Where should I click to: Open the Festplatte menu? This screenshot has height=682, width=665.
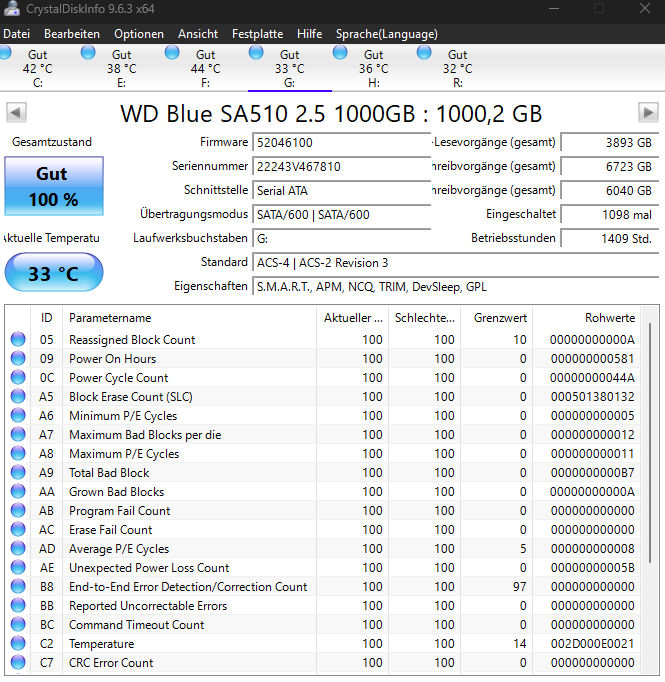pyautogui.click(x=257, y=34)
